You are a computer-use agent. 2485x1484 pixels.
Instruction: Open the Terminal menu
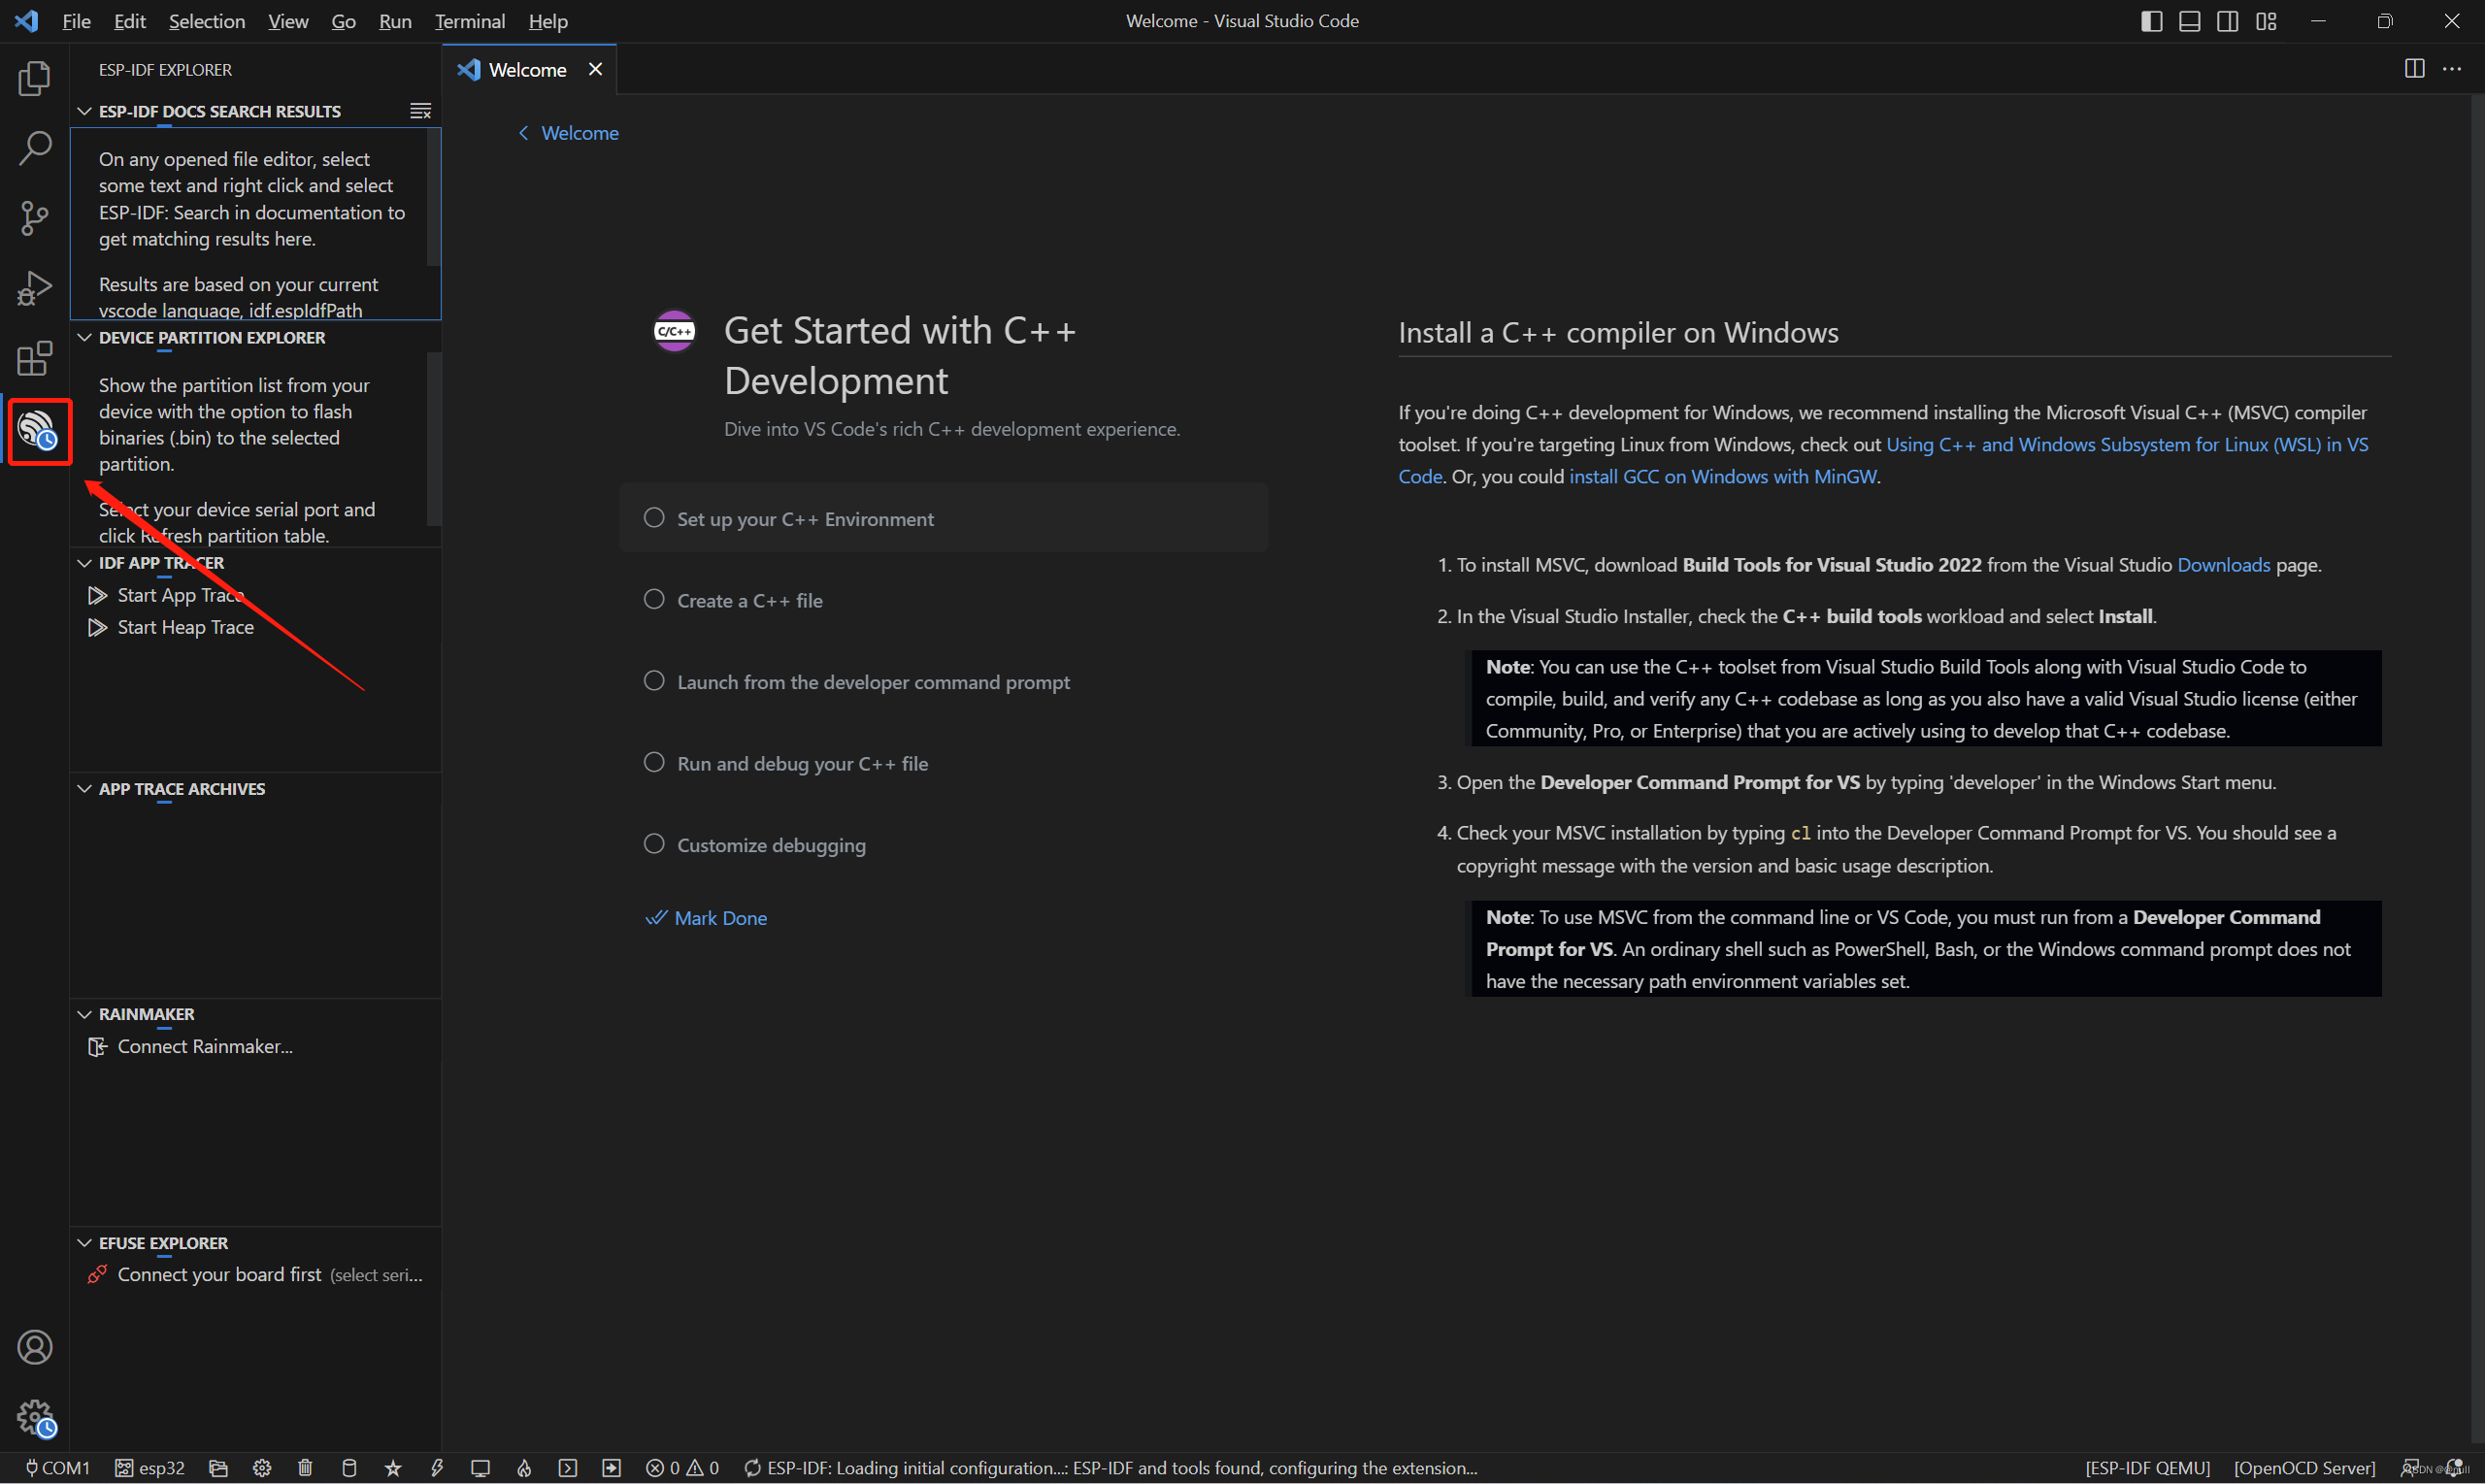[469, 21]
